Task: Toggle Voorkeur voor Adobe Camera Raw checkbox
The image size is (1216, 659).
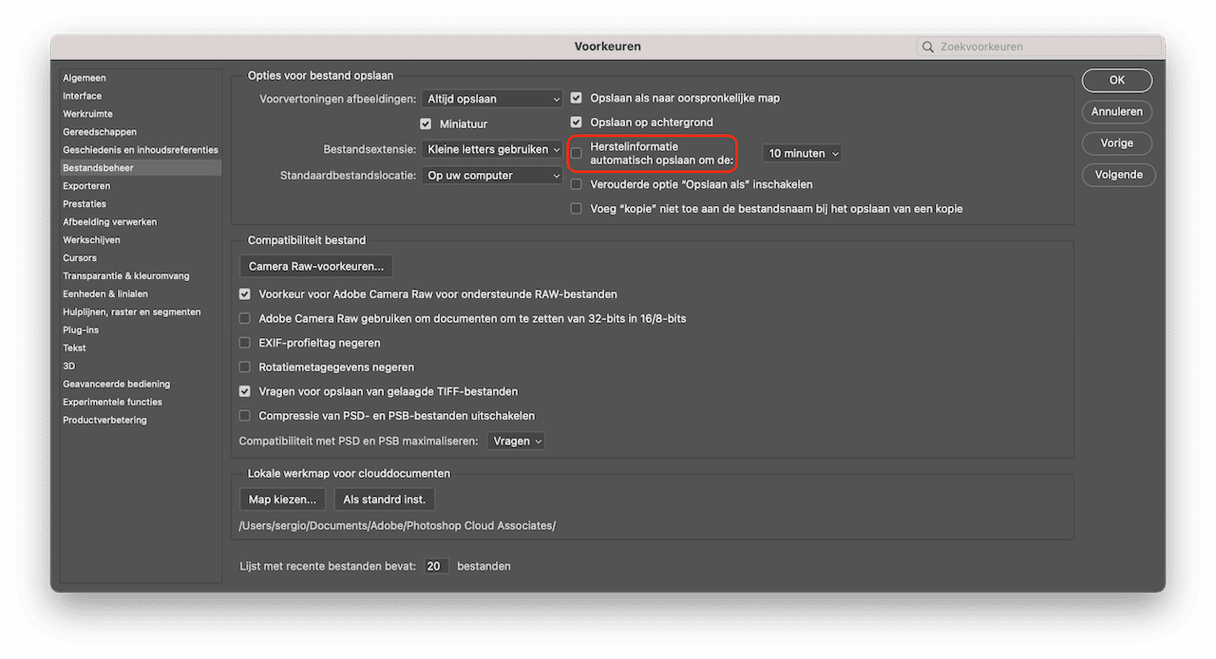Action: coord(244,295)
